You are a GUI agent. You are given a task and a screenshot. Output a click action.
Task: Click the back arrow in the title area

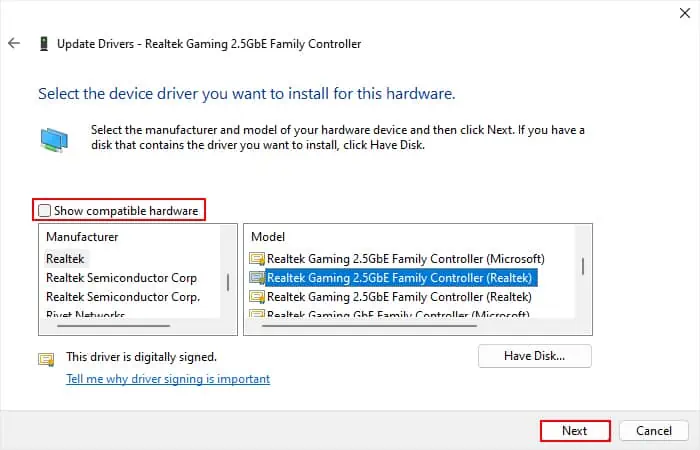pyautogui.click(x=14, y=44)
